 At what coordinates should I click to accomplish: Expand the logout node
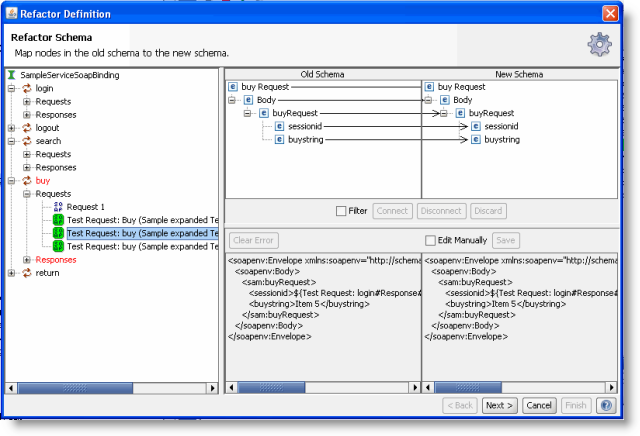pyautogui.click(x=11, y=128)
